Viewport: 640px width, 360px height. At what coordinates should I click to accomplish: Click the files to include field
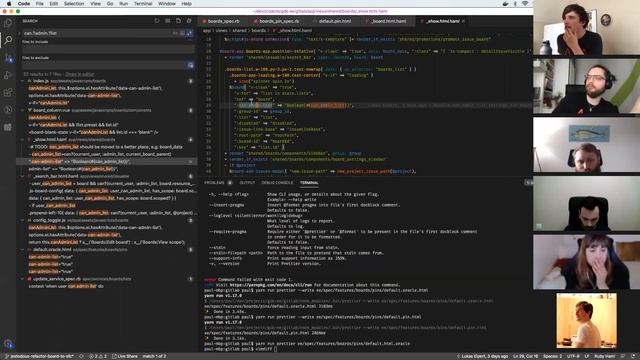(x=108, y=49)
